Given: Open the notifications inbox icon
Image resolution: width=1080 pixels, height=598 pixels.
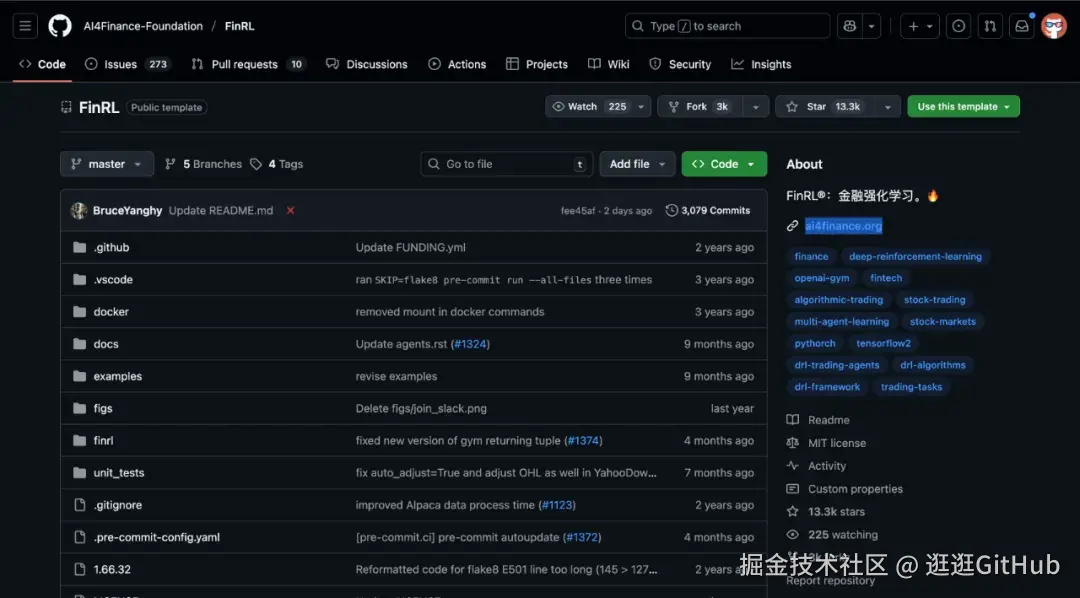Looking at the screenshot, I should point(1022,26).
